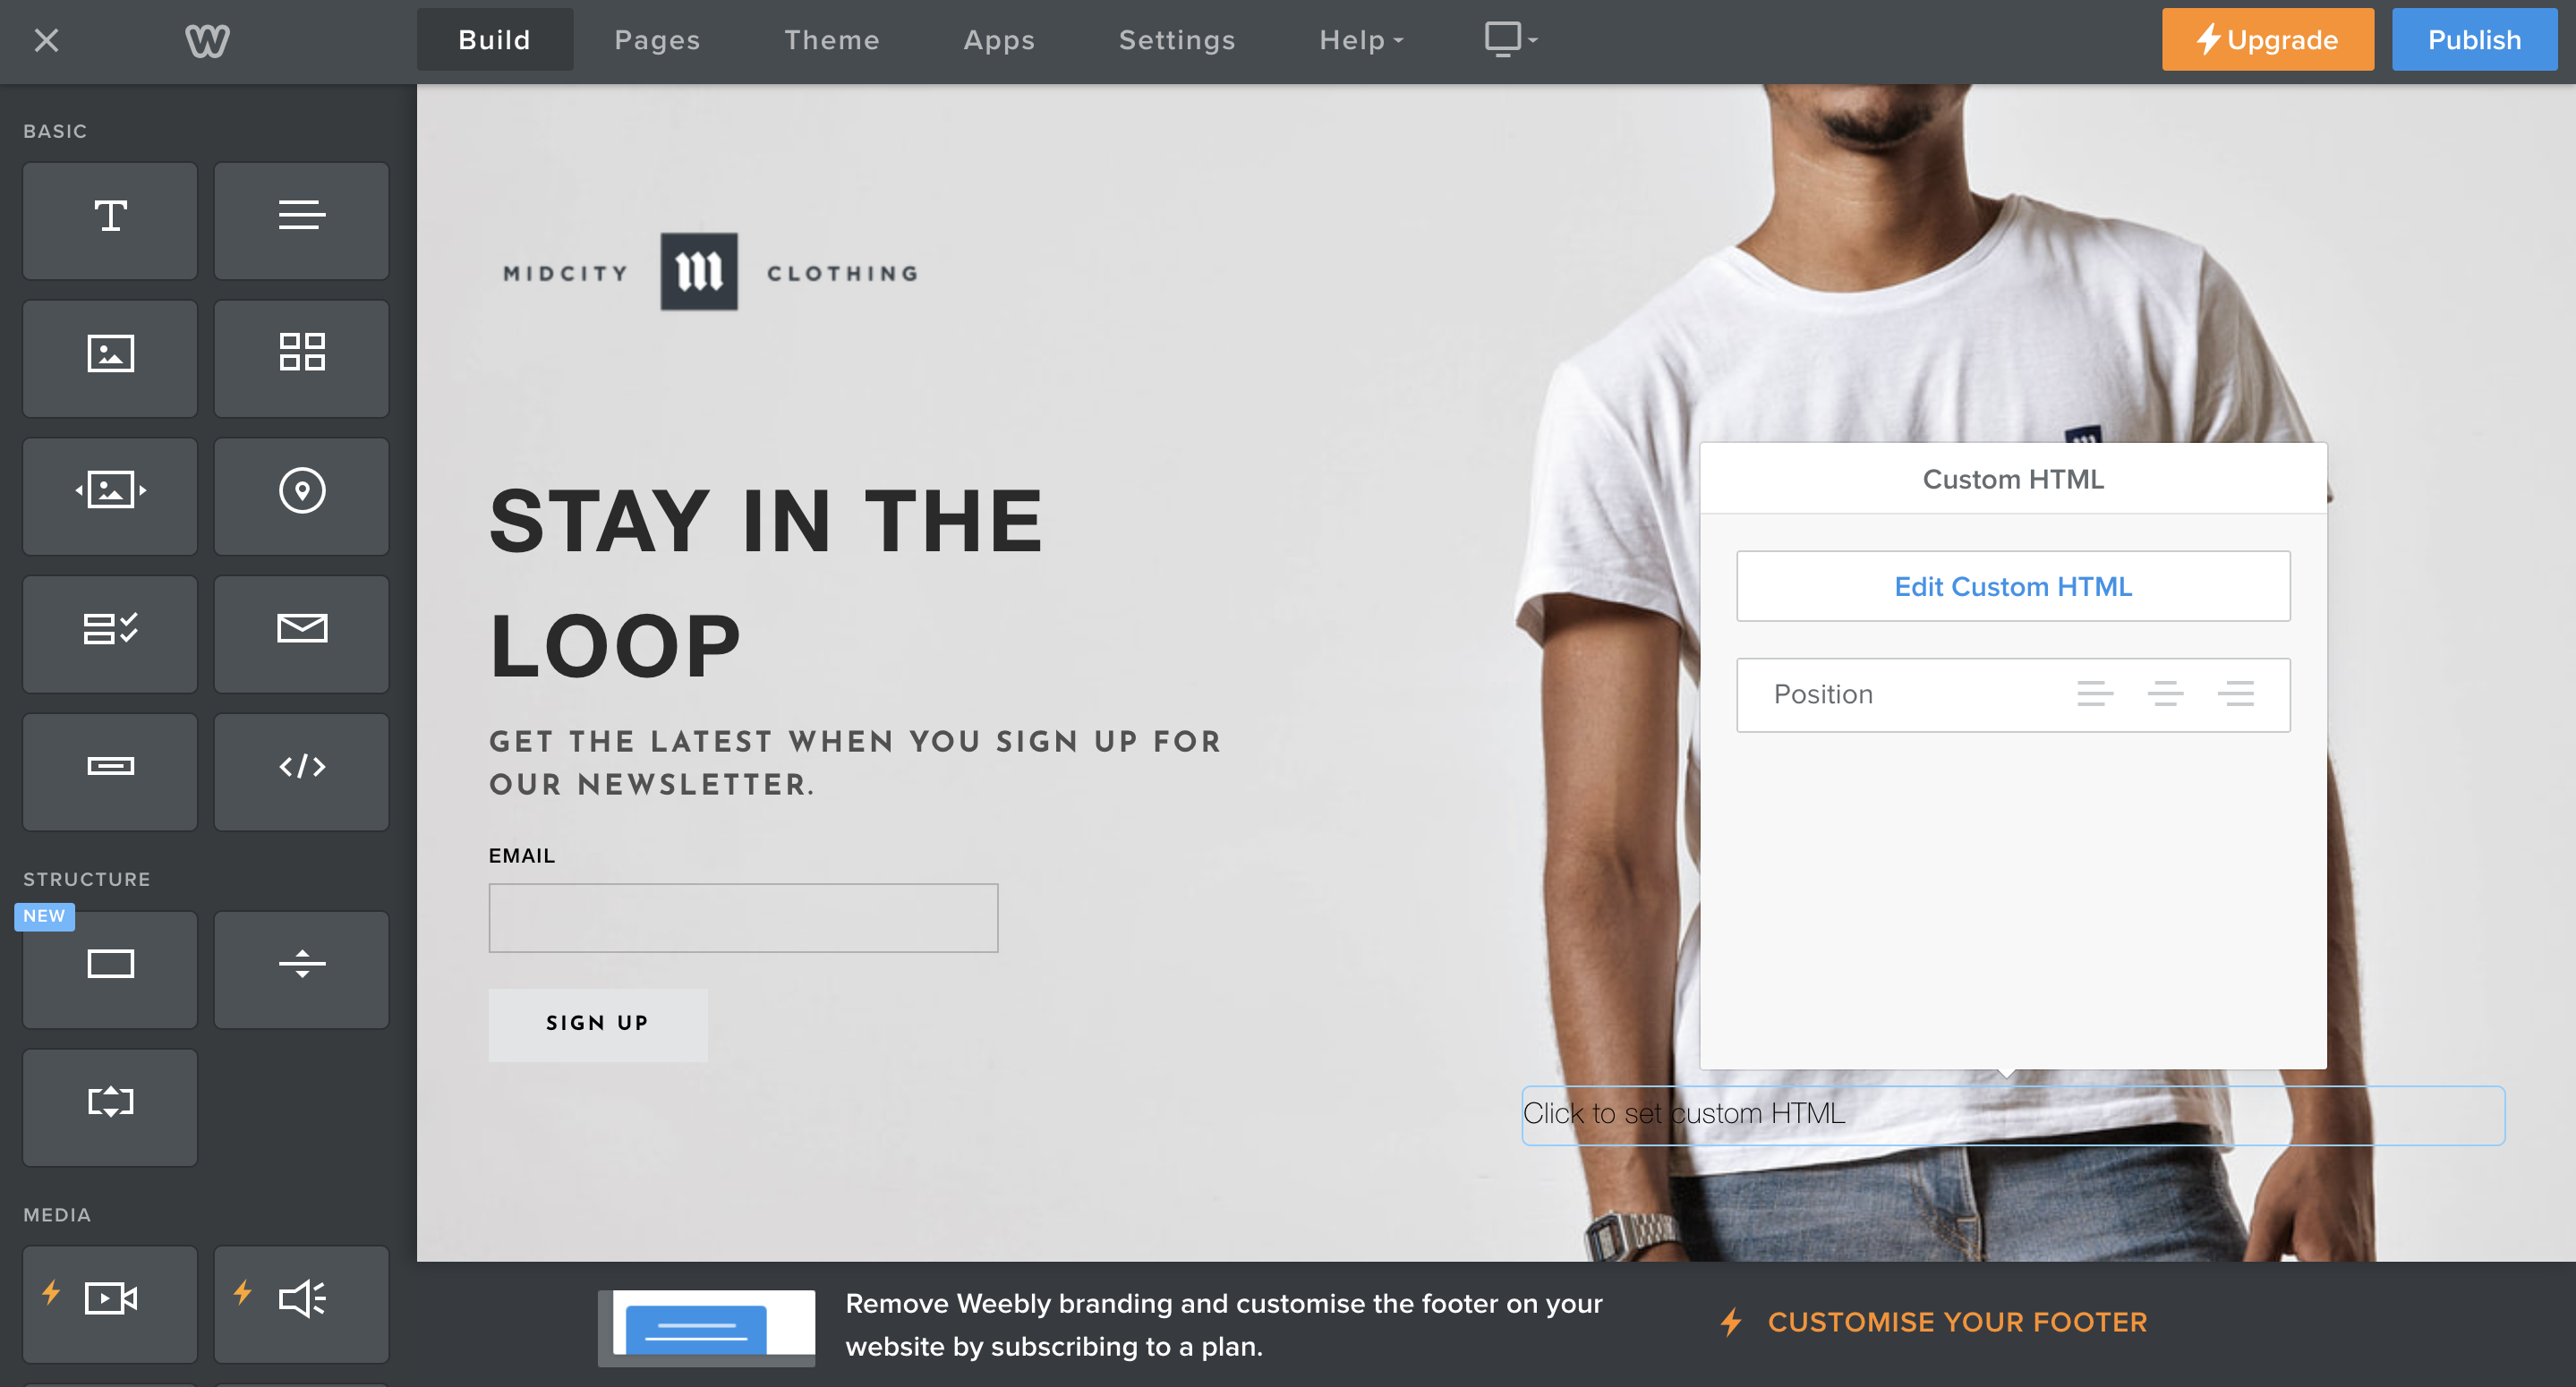Select the Embed Code element
This screenshot has height=1387, width=2576.
[301, 771]
